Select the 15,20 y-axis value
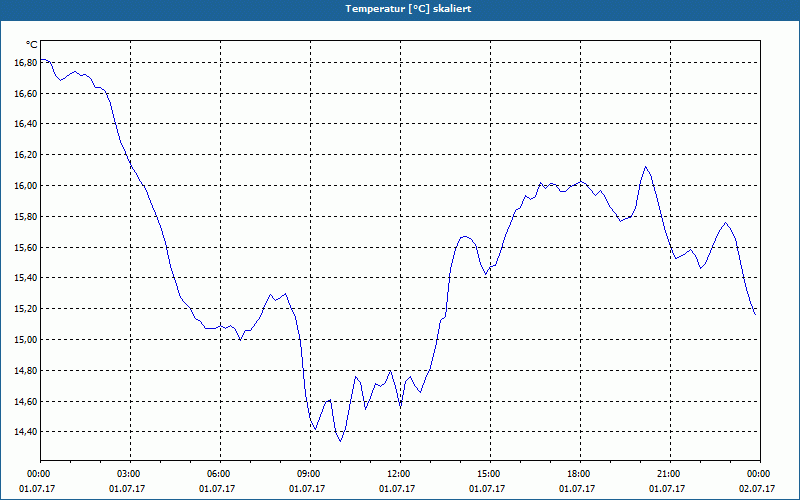 point(26,309)
